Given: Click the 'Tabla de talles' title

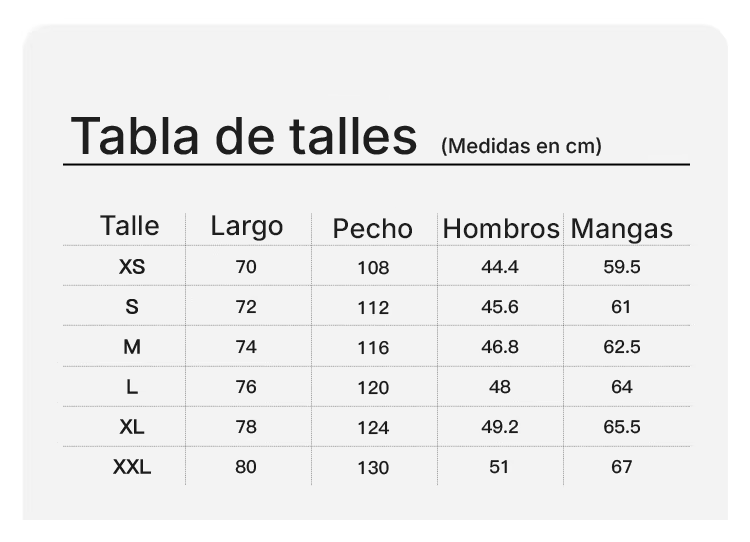Looking at the screenshot, I should click(244, 136).
